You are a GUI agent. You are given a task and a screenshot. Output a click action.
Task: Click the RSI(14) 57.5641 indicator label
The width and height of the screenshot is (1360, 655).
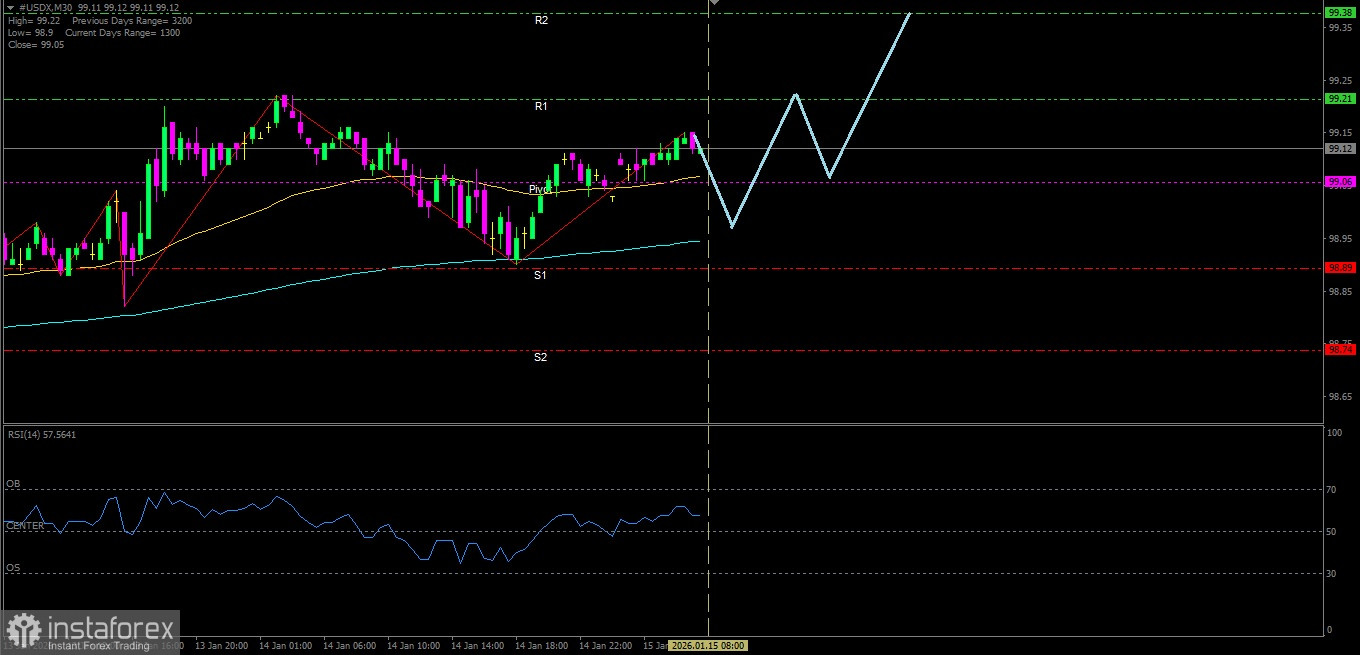click(41, 435)
